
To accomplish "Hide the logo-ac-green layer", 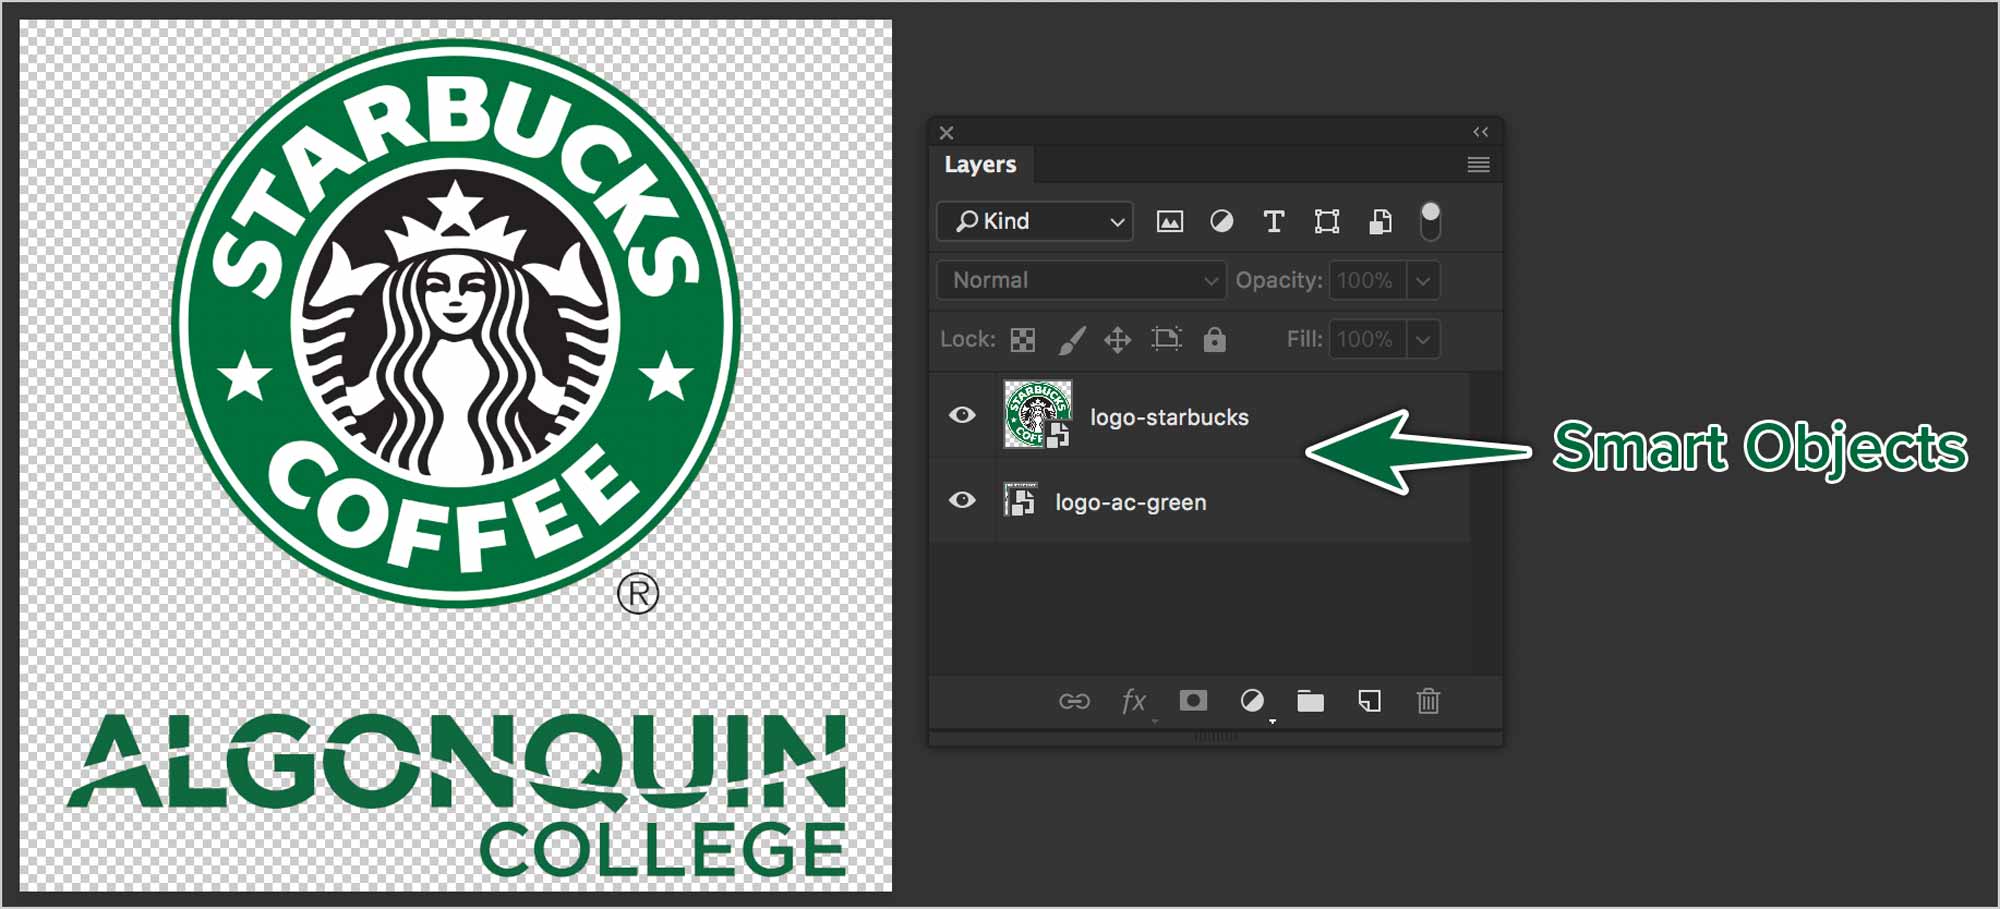I will coord(962,500).
